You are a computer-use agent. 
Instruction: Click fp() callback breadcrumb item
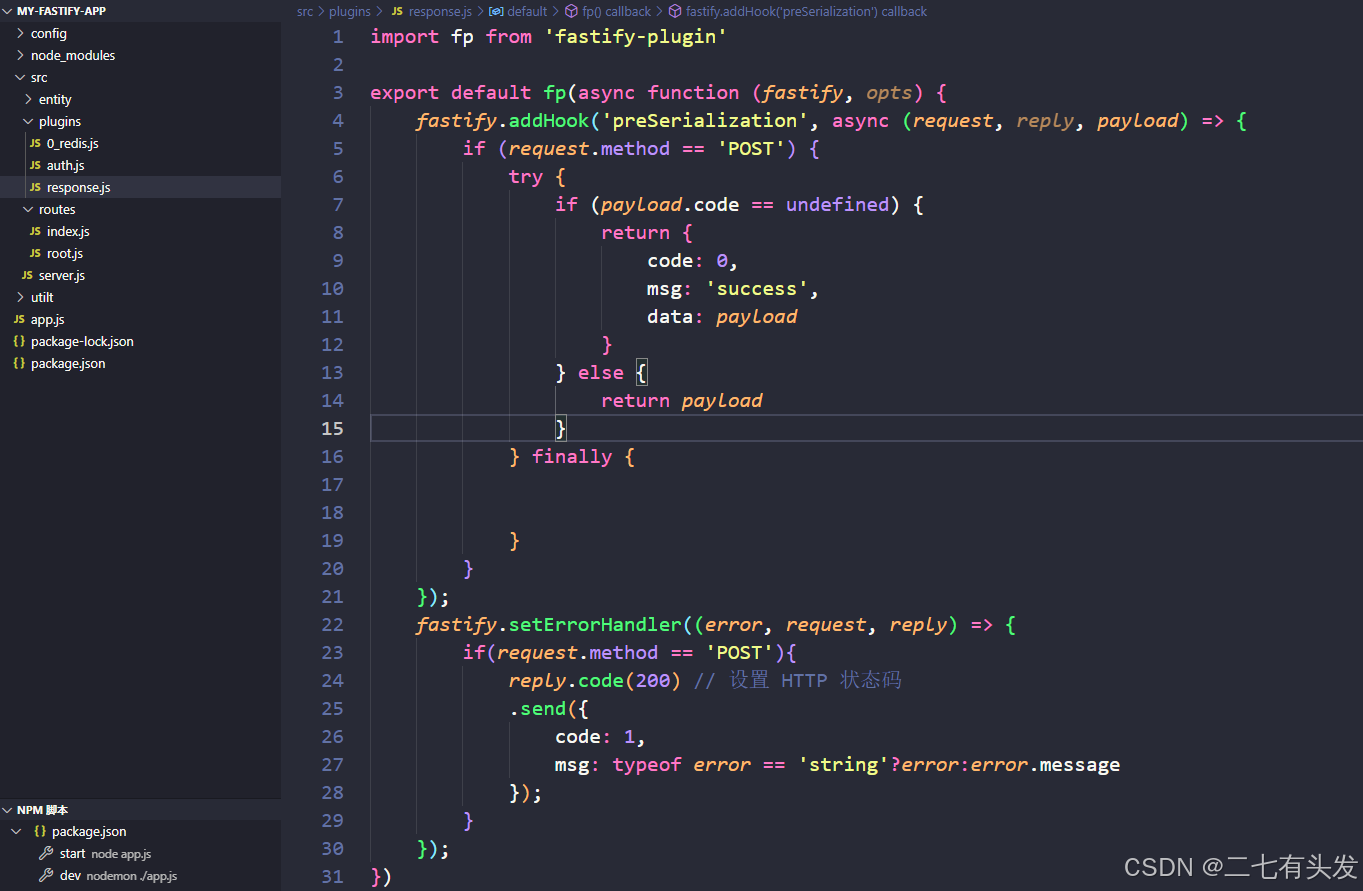[617, 12]
